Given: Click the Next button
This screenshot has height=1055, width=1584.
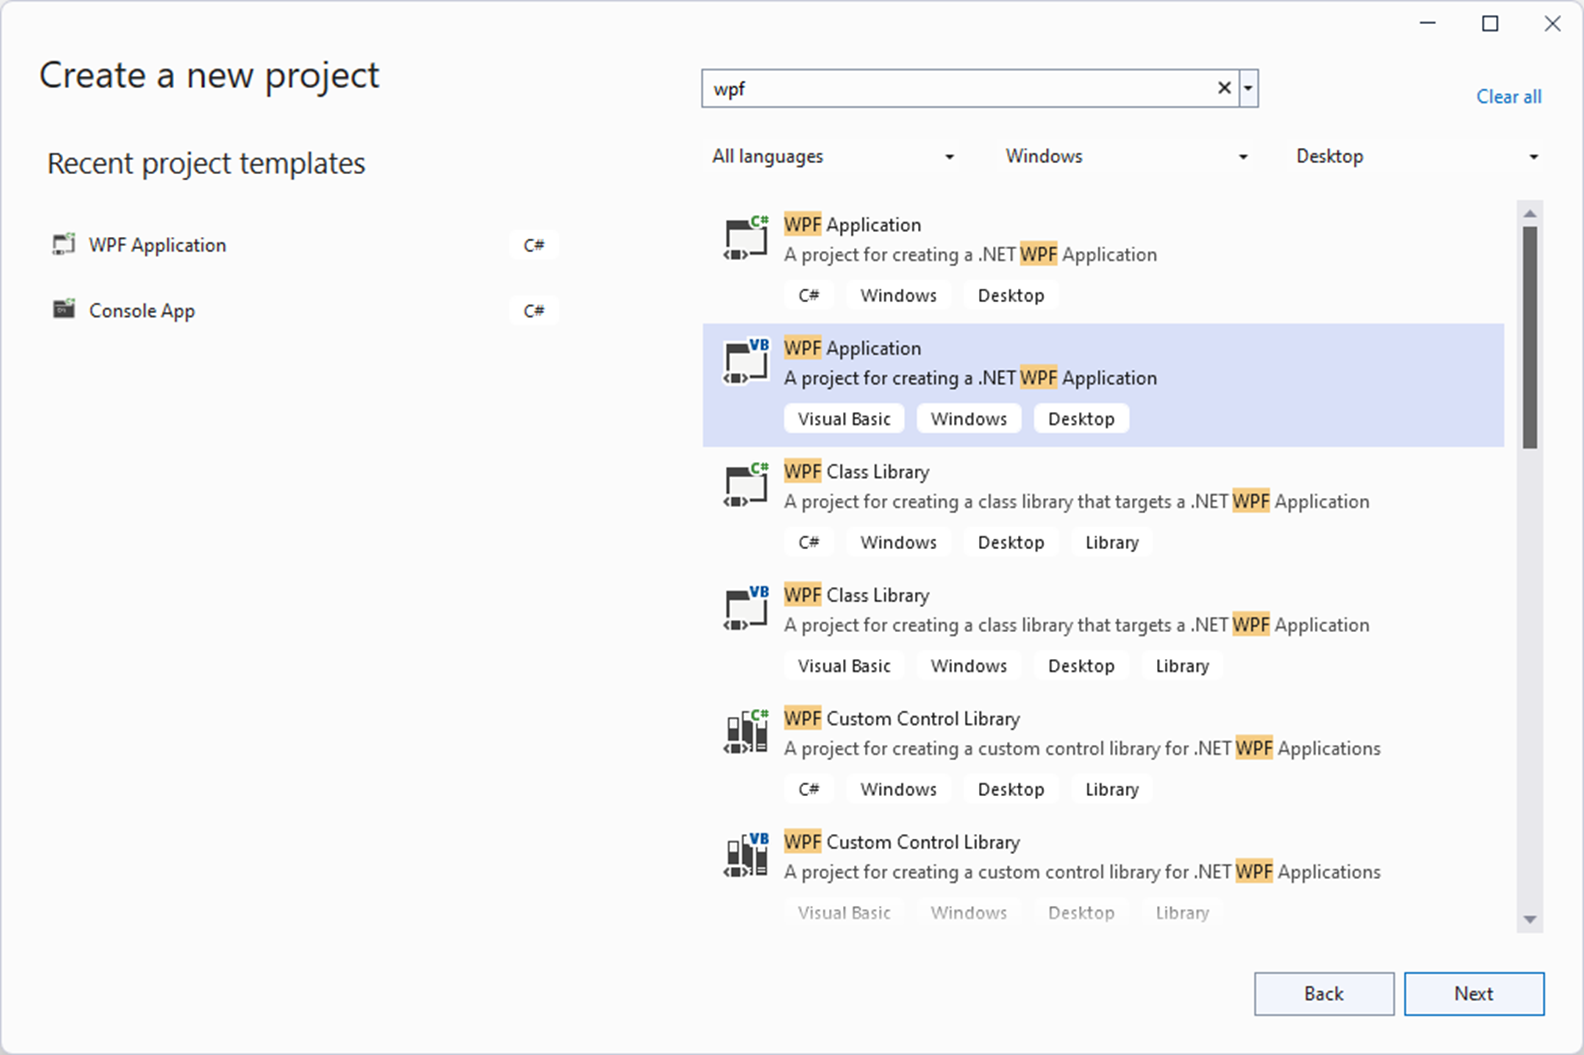Looking at the screenshot, I should (1474, 994).
